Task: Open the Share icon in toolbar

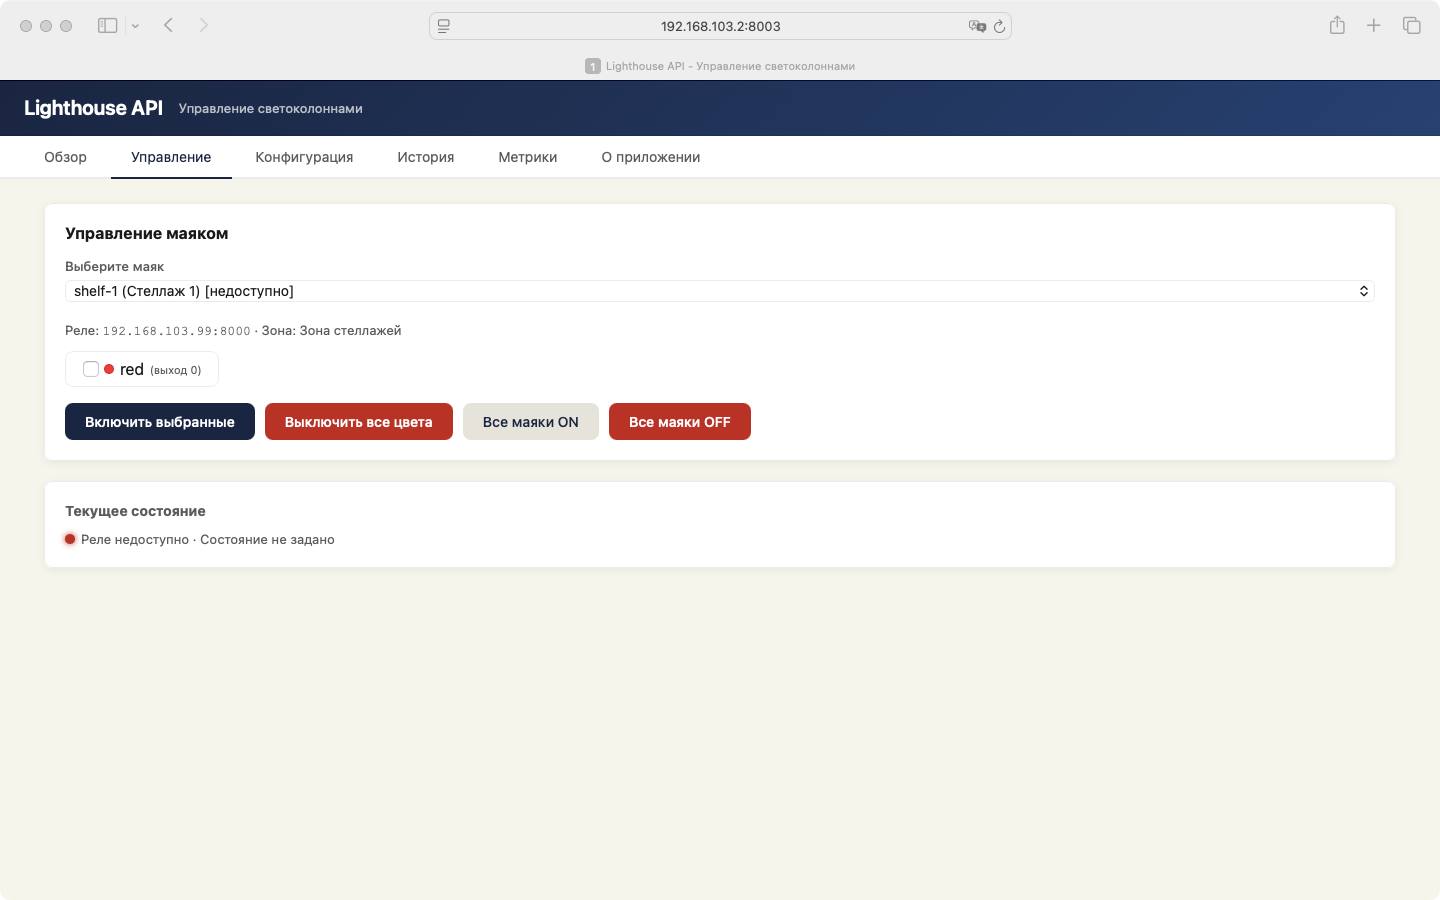Action: [x=1337, y=26]
